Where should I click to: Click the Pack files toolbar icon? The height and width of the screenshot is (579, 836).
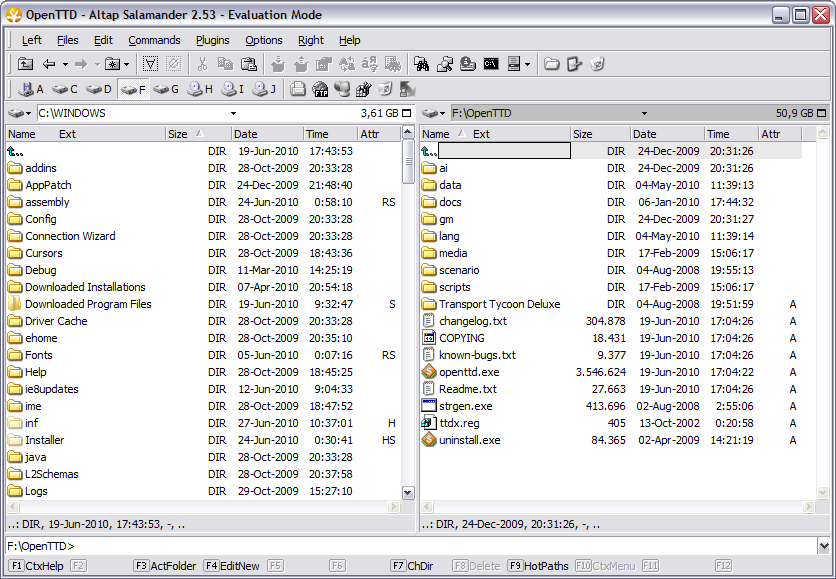(278, 65)
